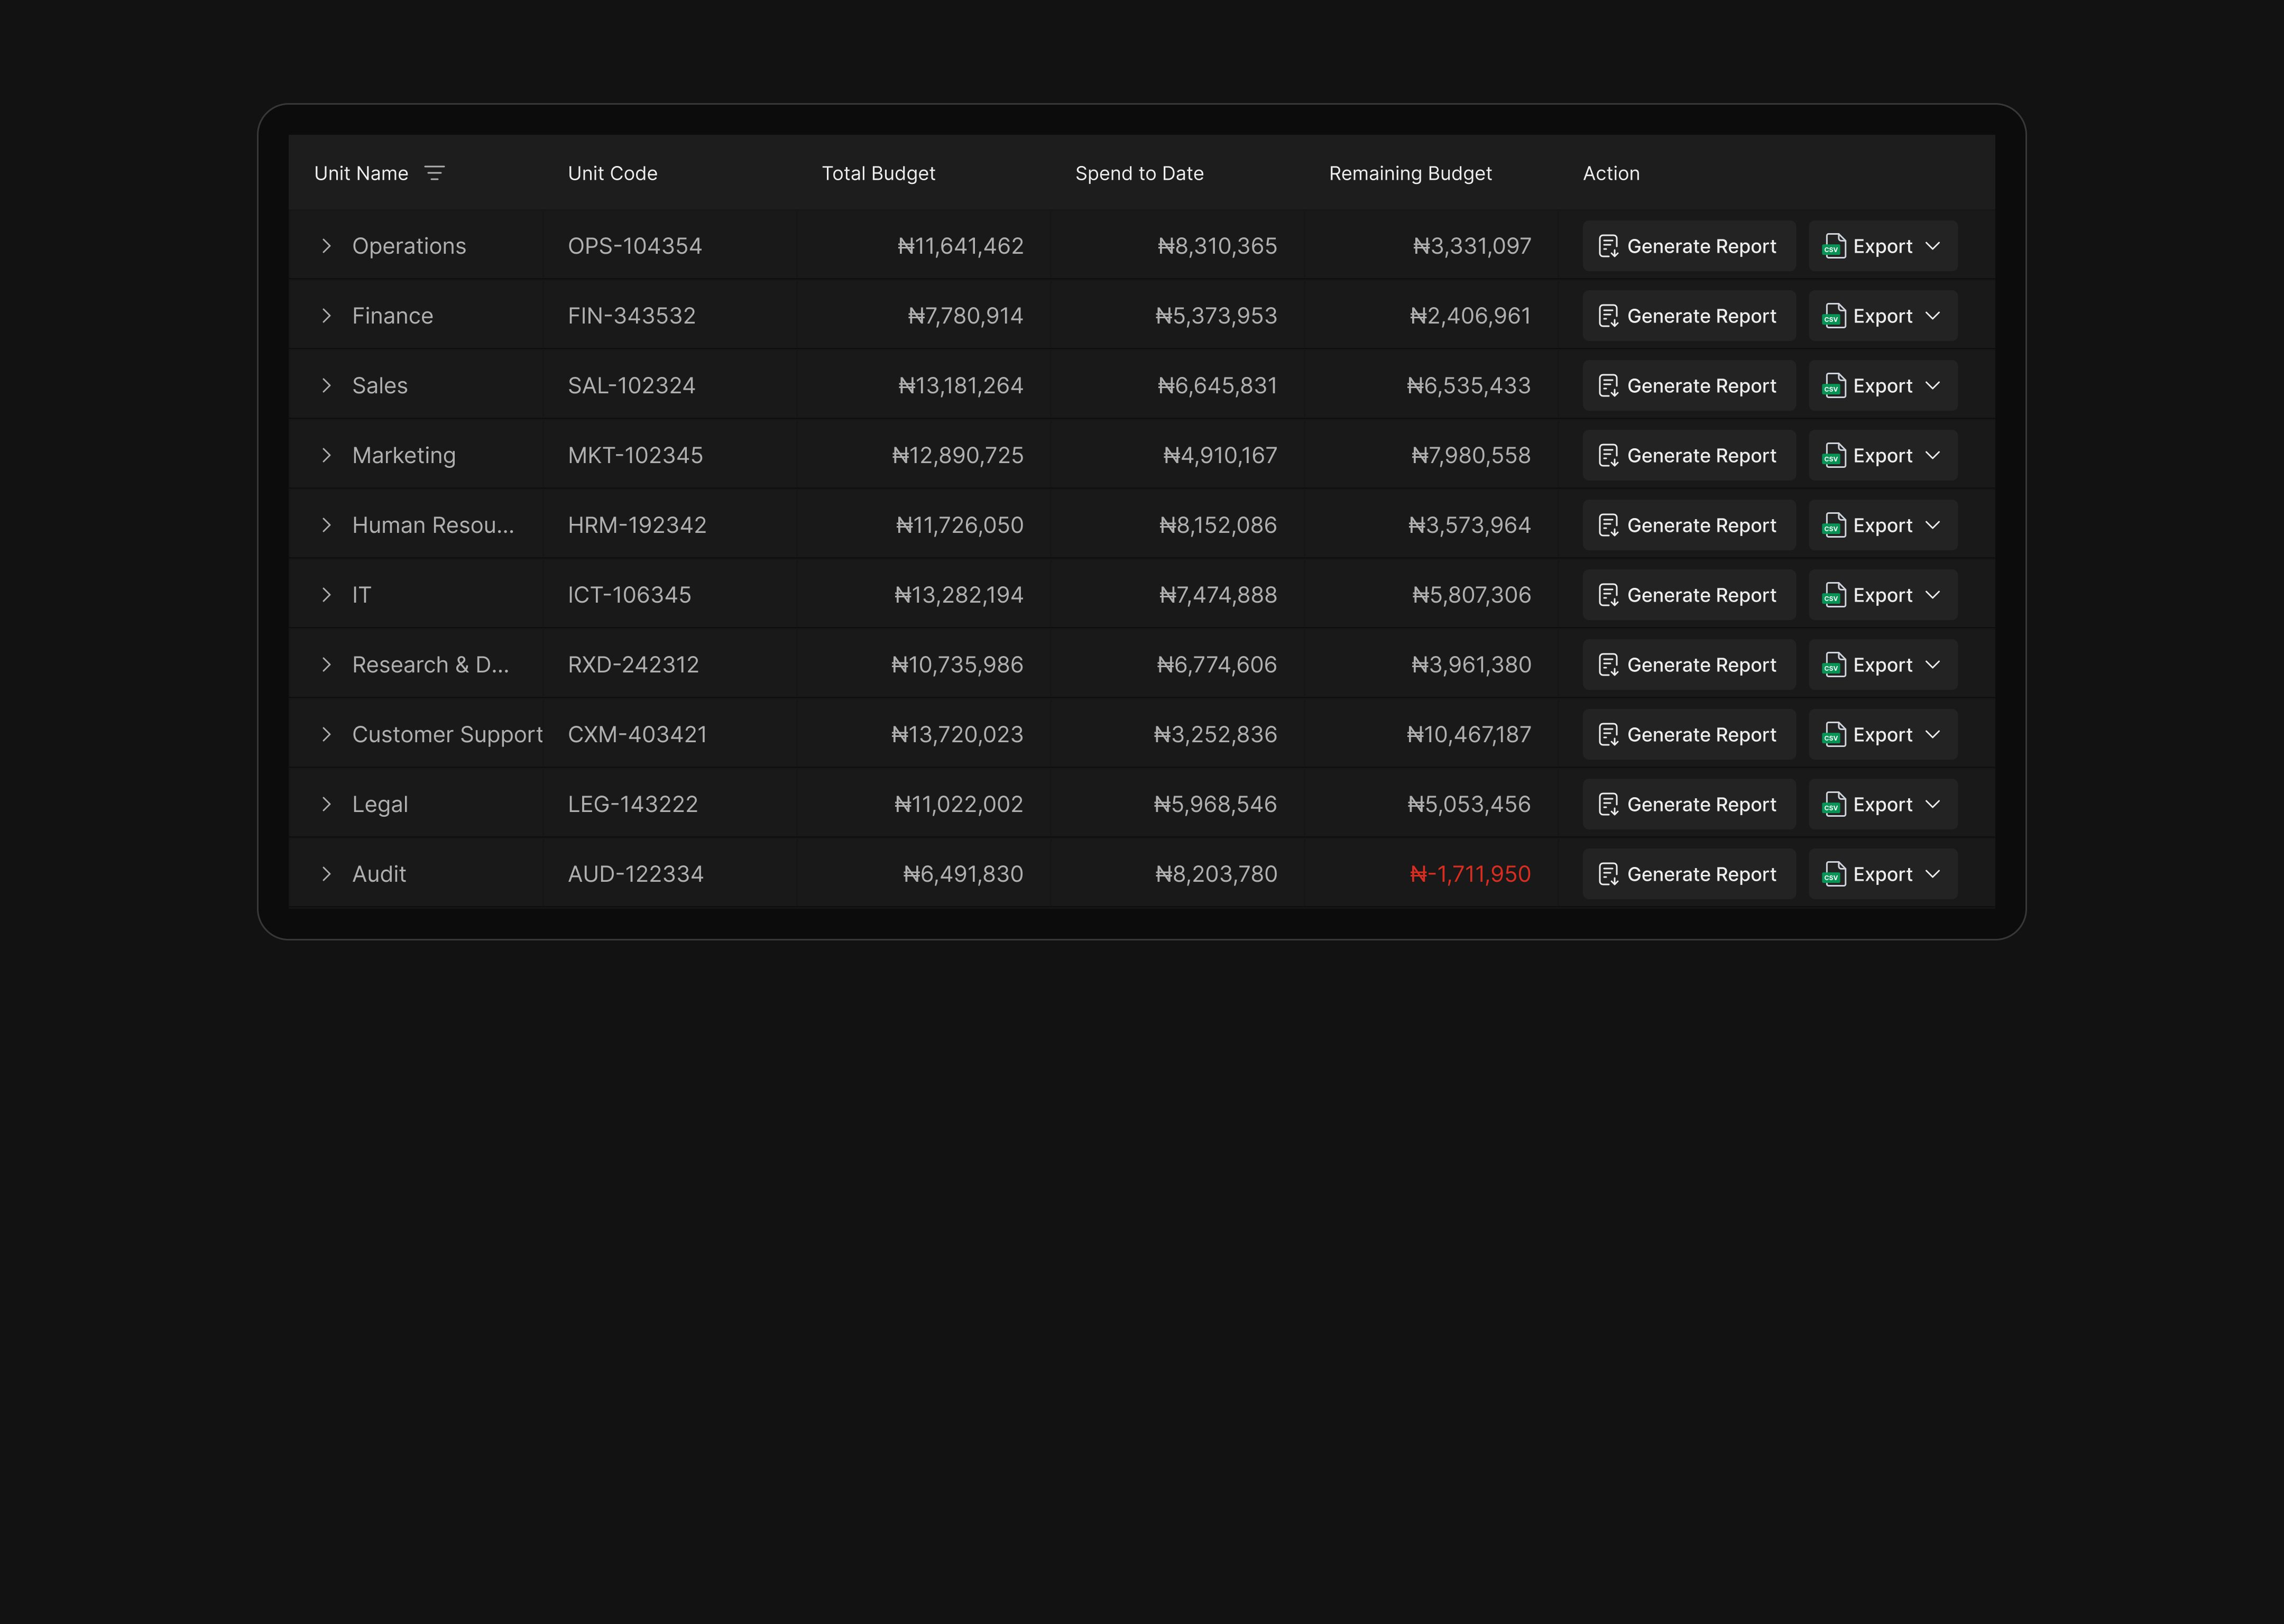Click the Spend to Date column header

pyautogui.click(x=1139, y=173)
